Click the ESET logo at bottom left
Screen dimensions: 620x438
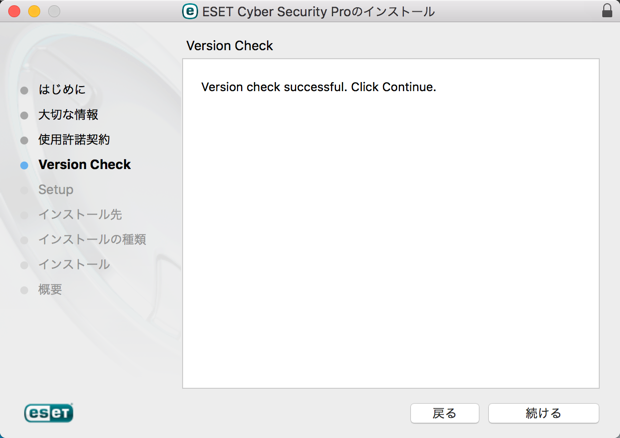tap(49, 413)
